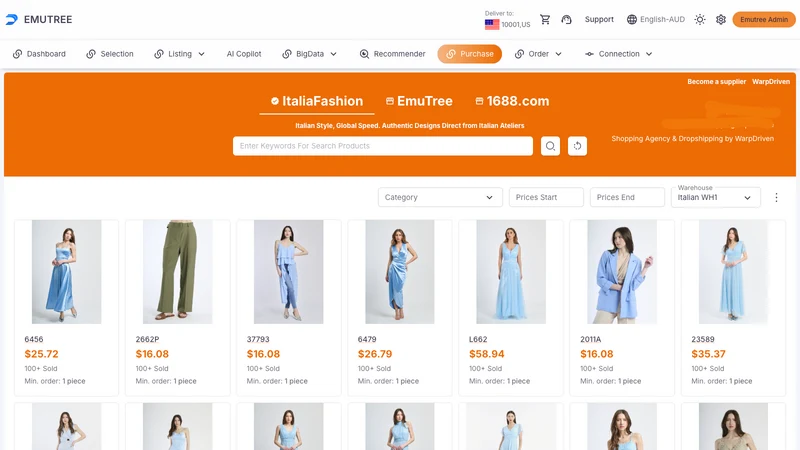Screen dimensions: 800x450
Task: Open product 6456 thumbnail
Action: click(x=66, y=272)
